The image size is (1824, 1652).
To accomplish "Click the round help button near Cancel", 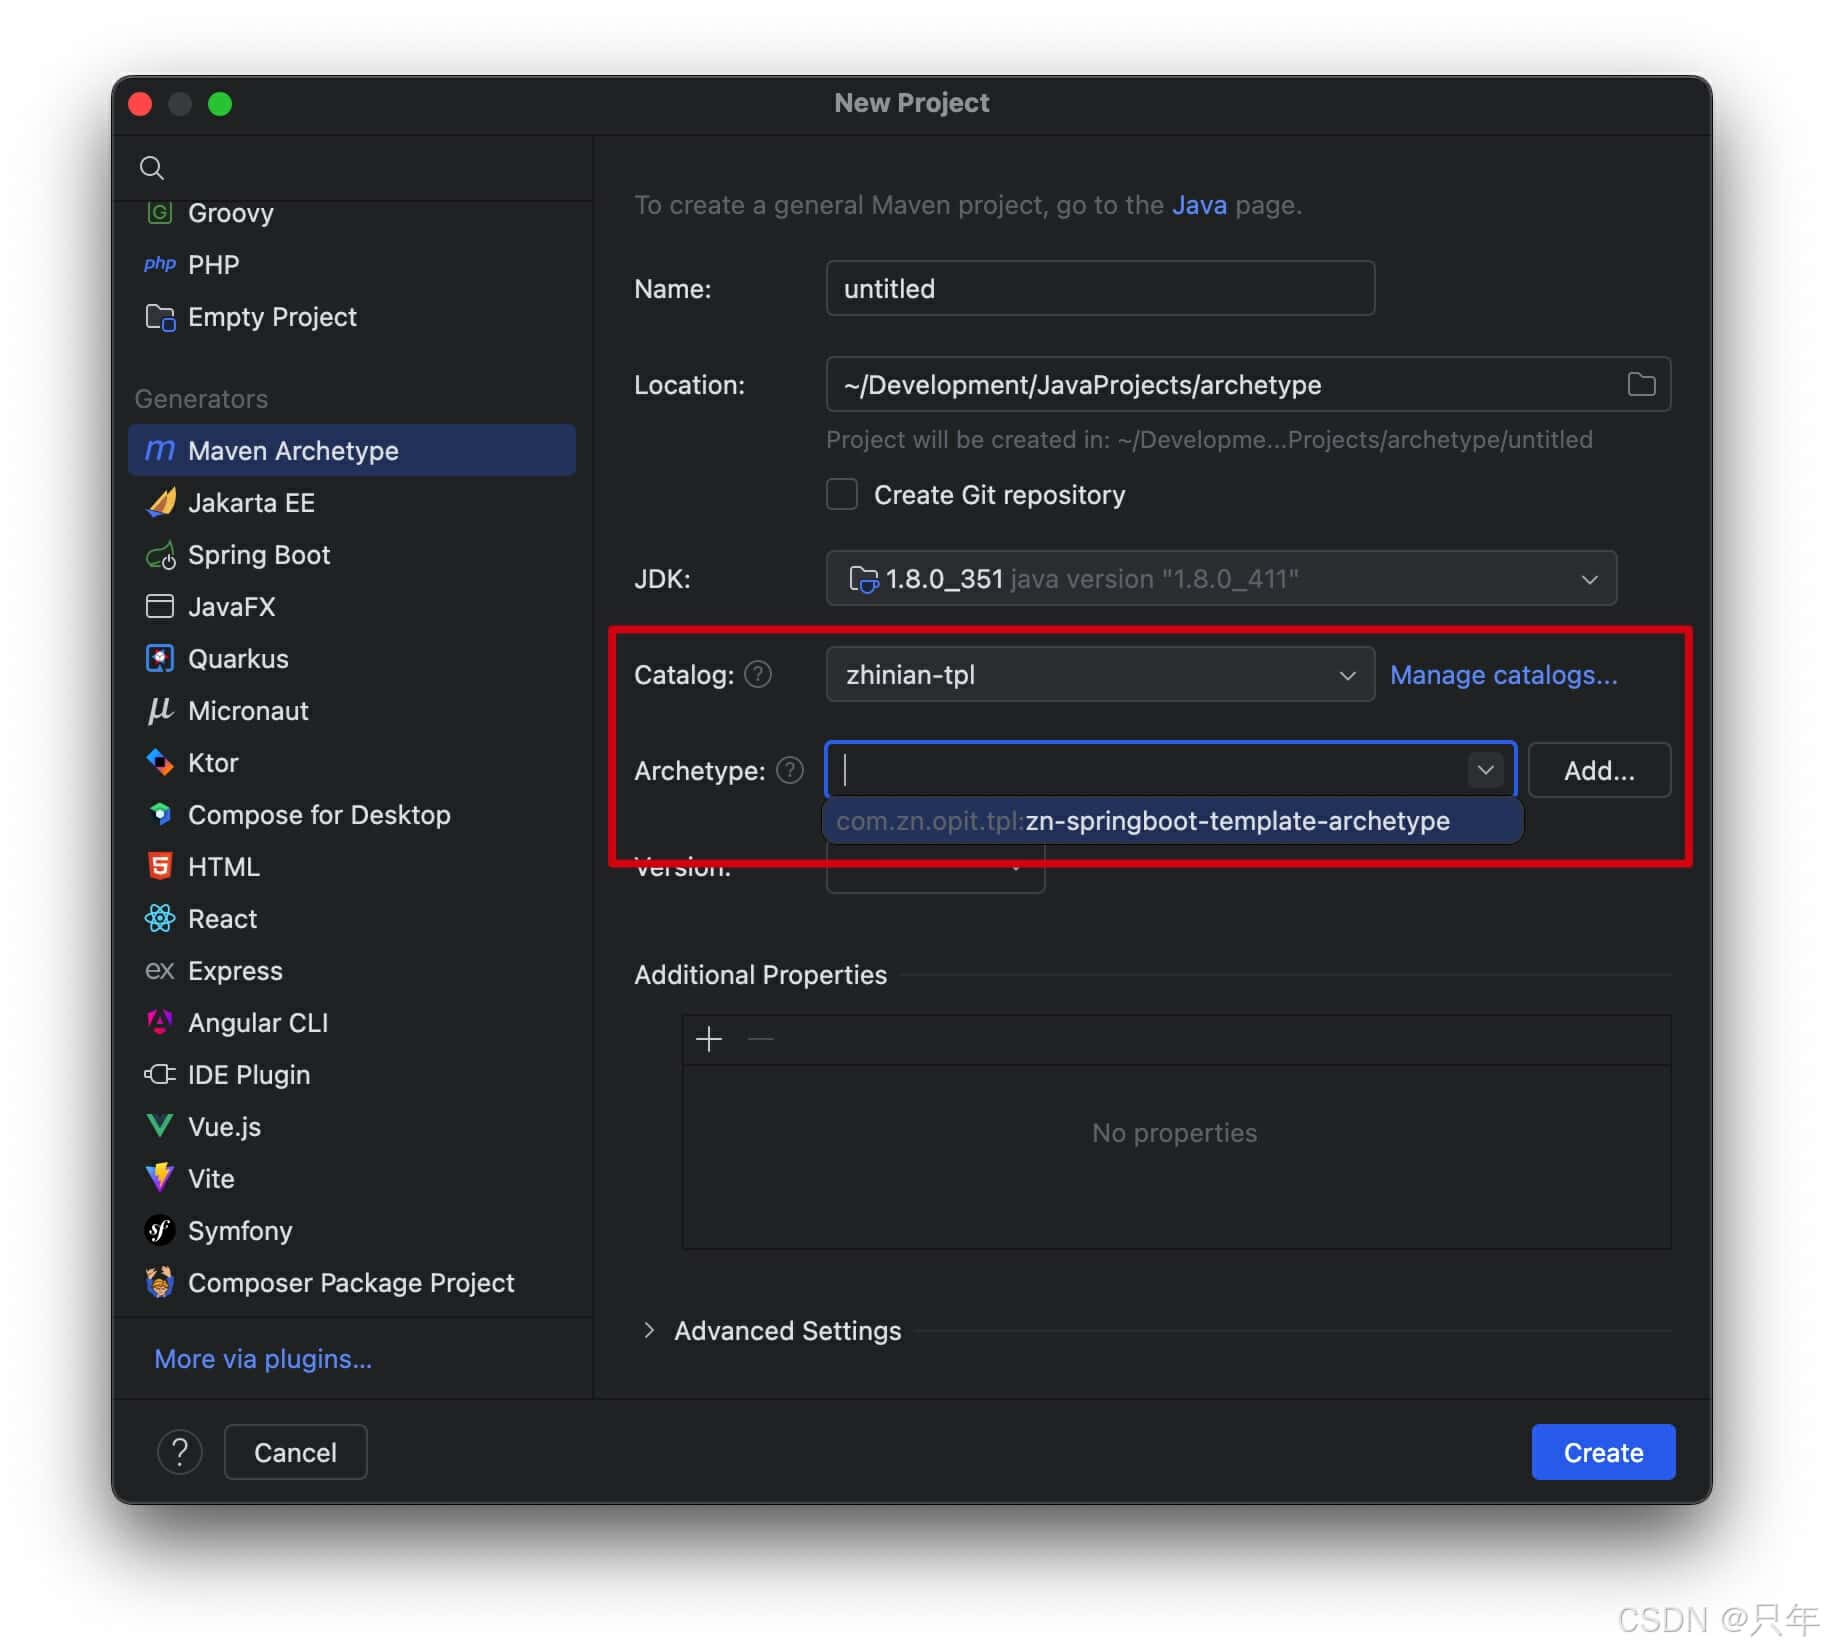I will [x=180, y=1452].
